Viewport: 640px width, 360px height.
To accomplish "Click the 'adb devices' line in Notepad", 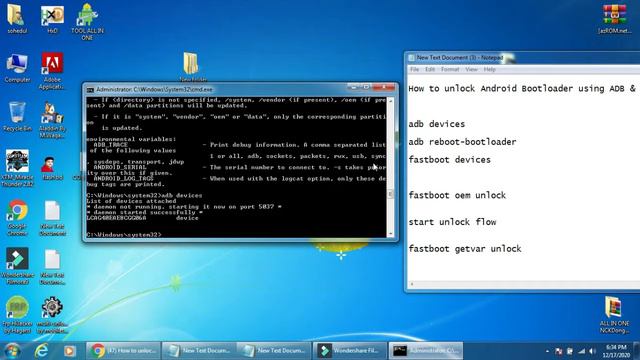I will pos(436,124).
